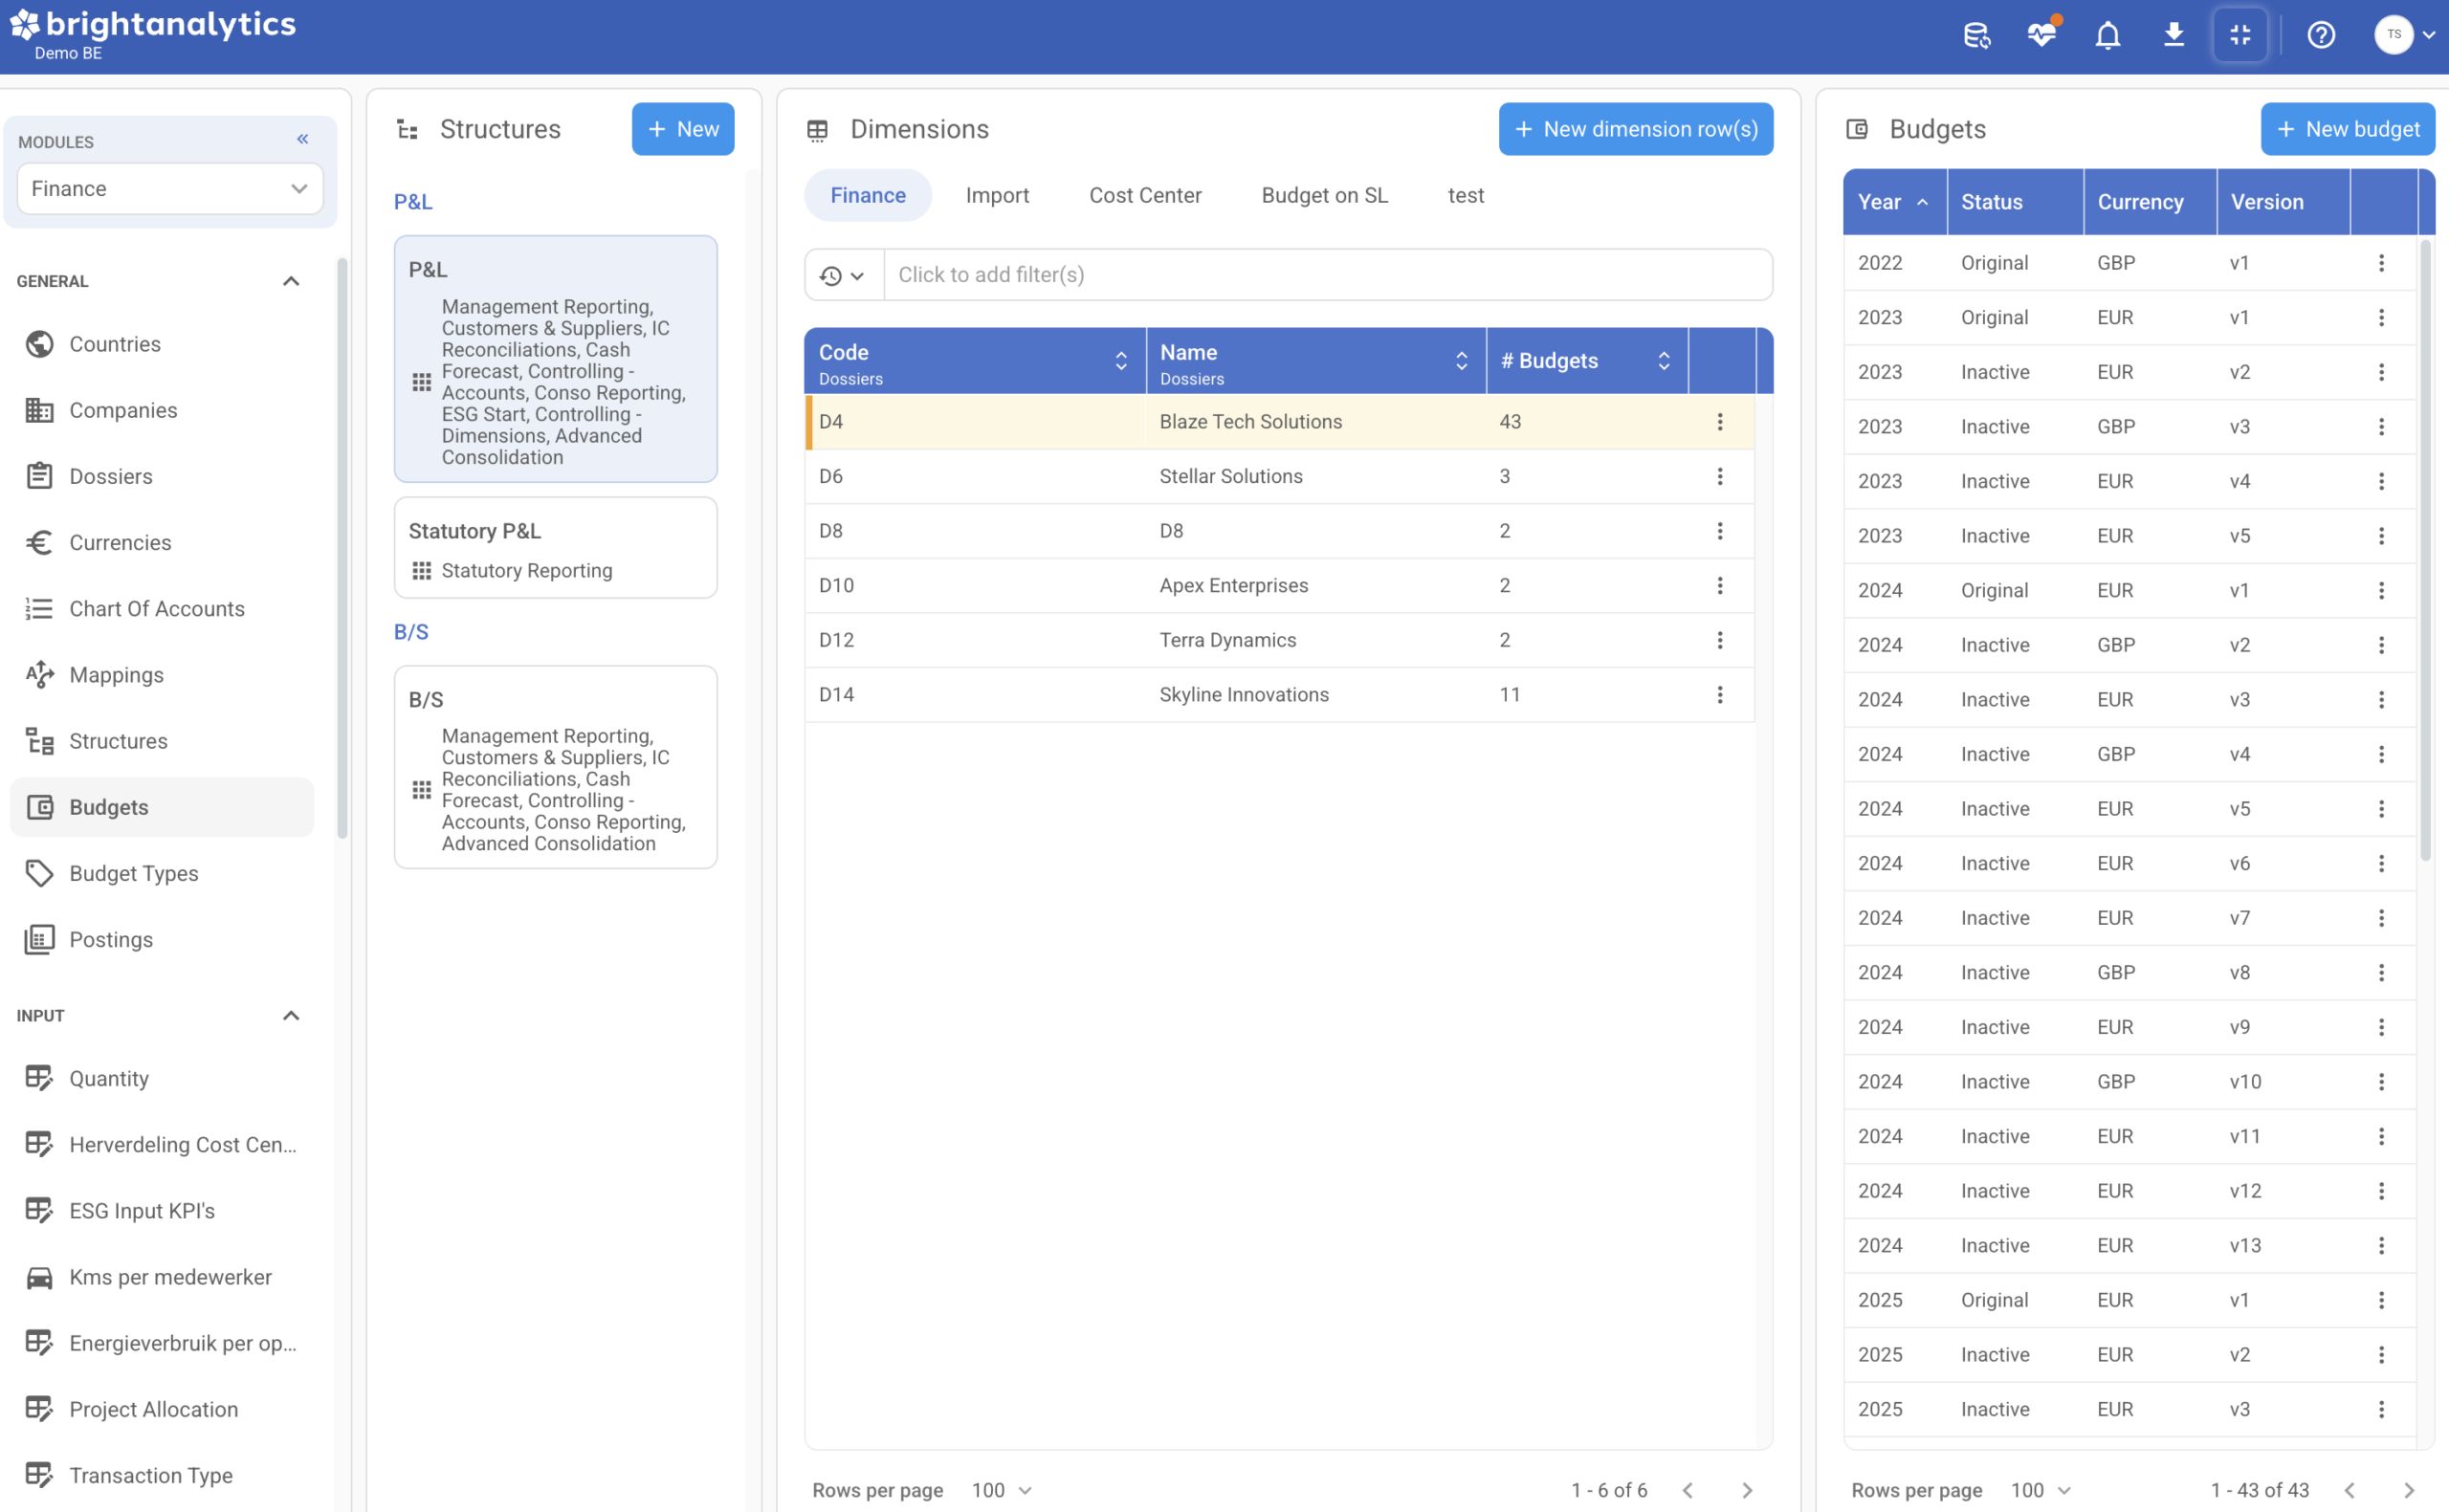
Task: Collapse the INPUT section
Action: pyautogui.click(x=290, y=1016)
